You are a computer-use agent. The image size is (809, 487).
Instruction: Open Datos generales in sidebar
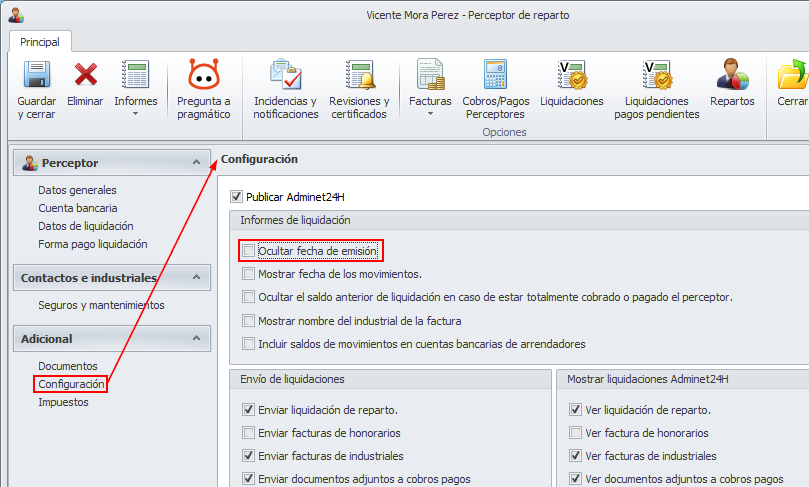click(x=77, y=190)
